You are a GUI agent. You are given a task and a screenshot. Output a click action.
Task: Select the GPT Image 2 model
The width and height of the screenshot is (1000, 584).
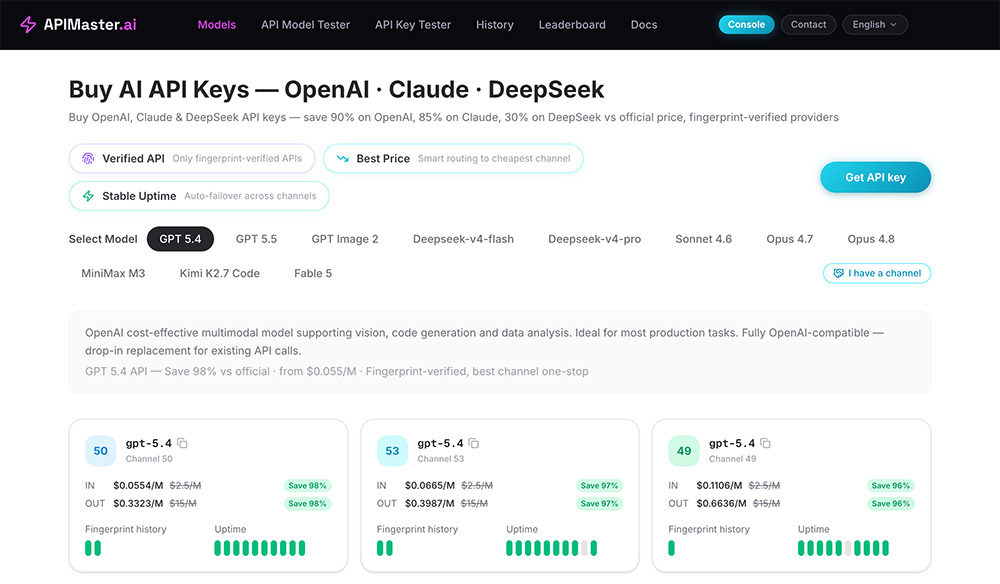point(344,239)
